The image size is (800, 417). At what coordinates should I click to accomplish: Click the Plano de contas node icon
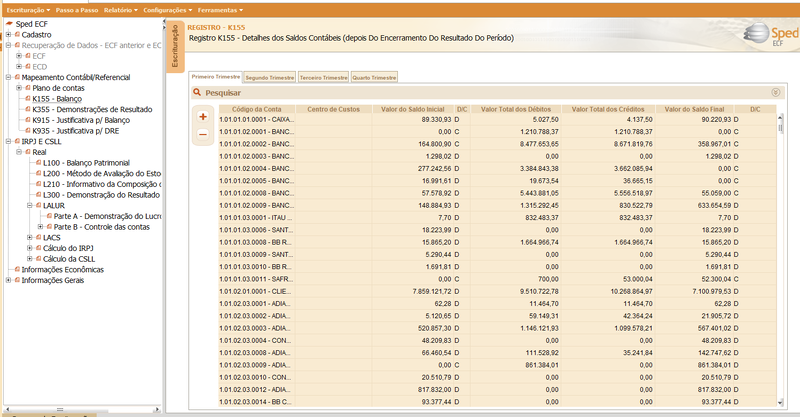click(28, 88)
